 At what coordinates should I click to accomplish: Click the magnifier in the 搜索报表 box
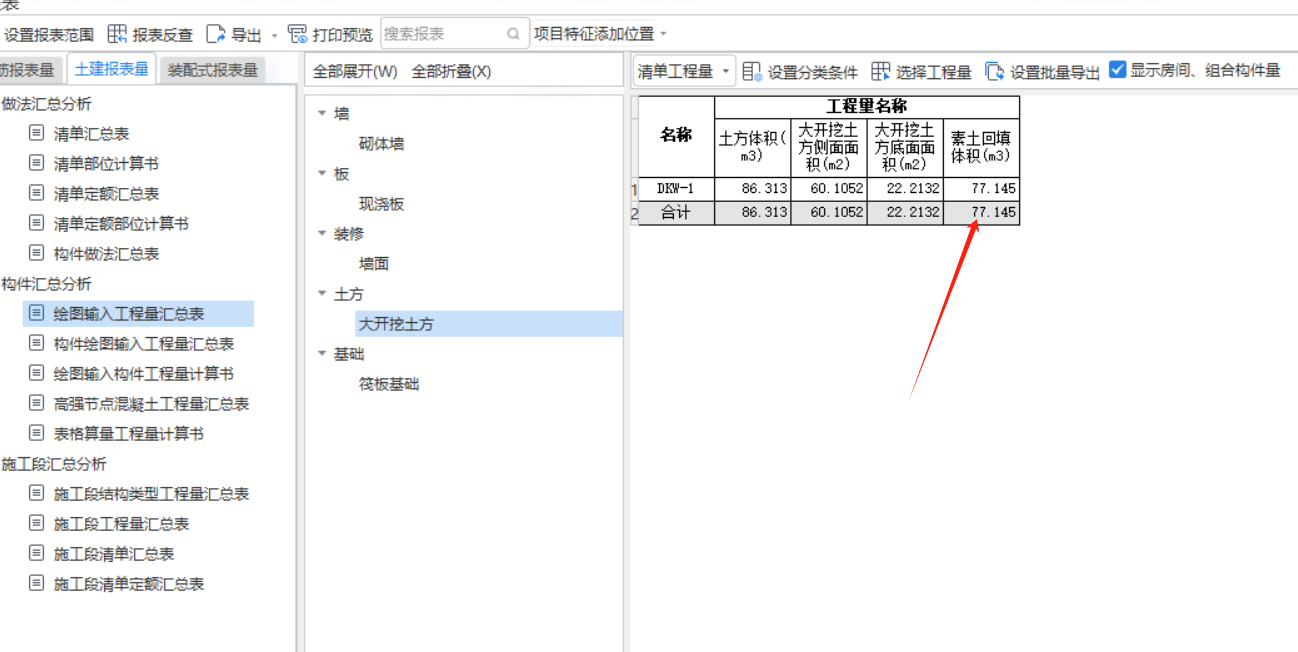click(511, 33)
